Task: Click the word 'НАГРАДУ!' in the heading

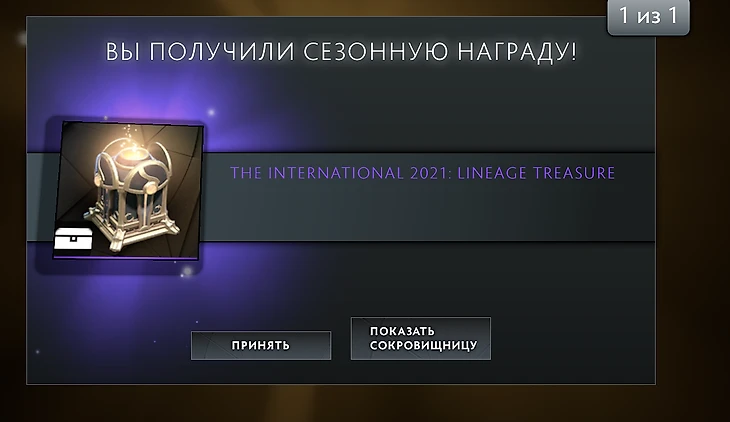Action: tap(517, 51)
